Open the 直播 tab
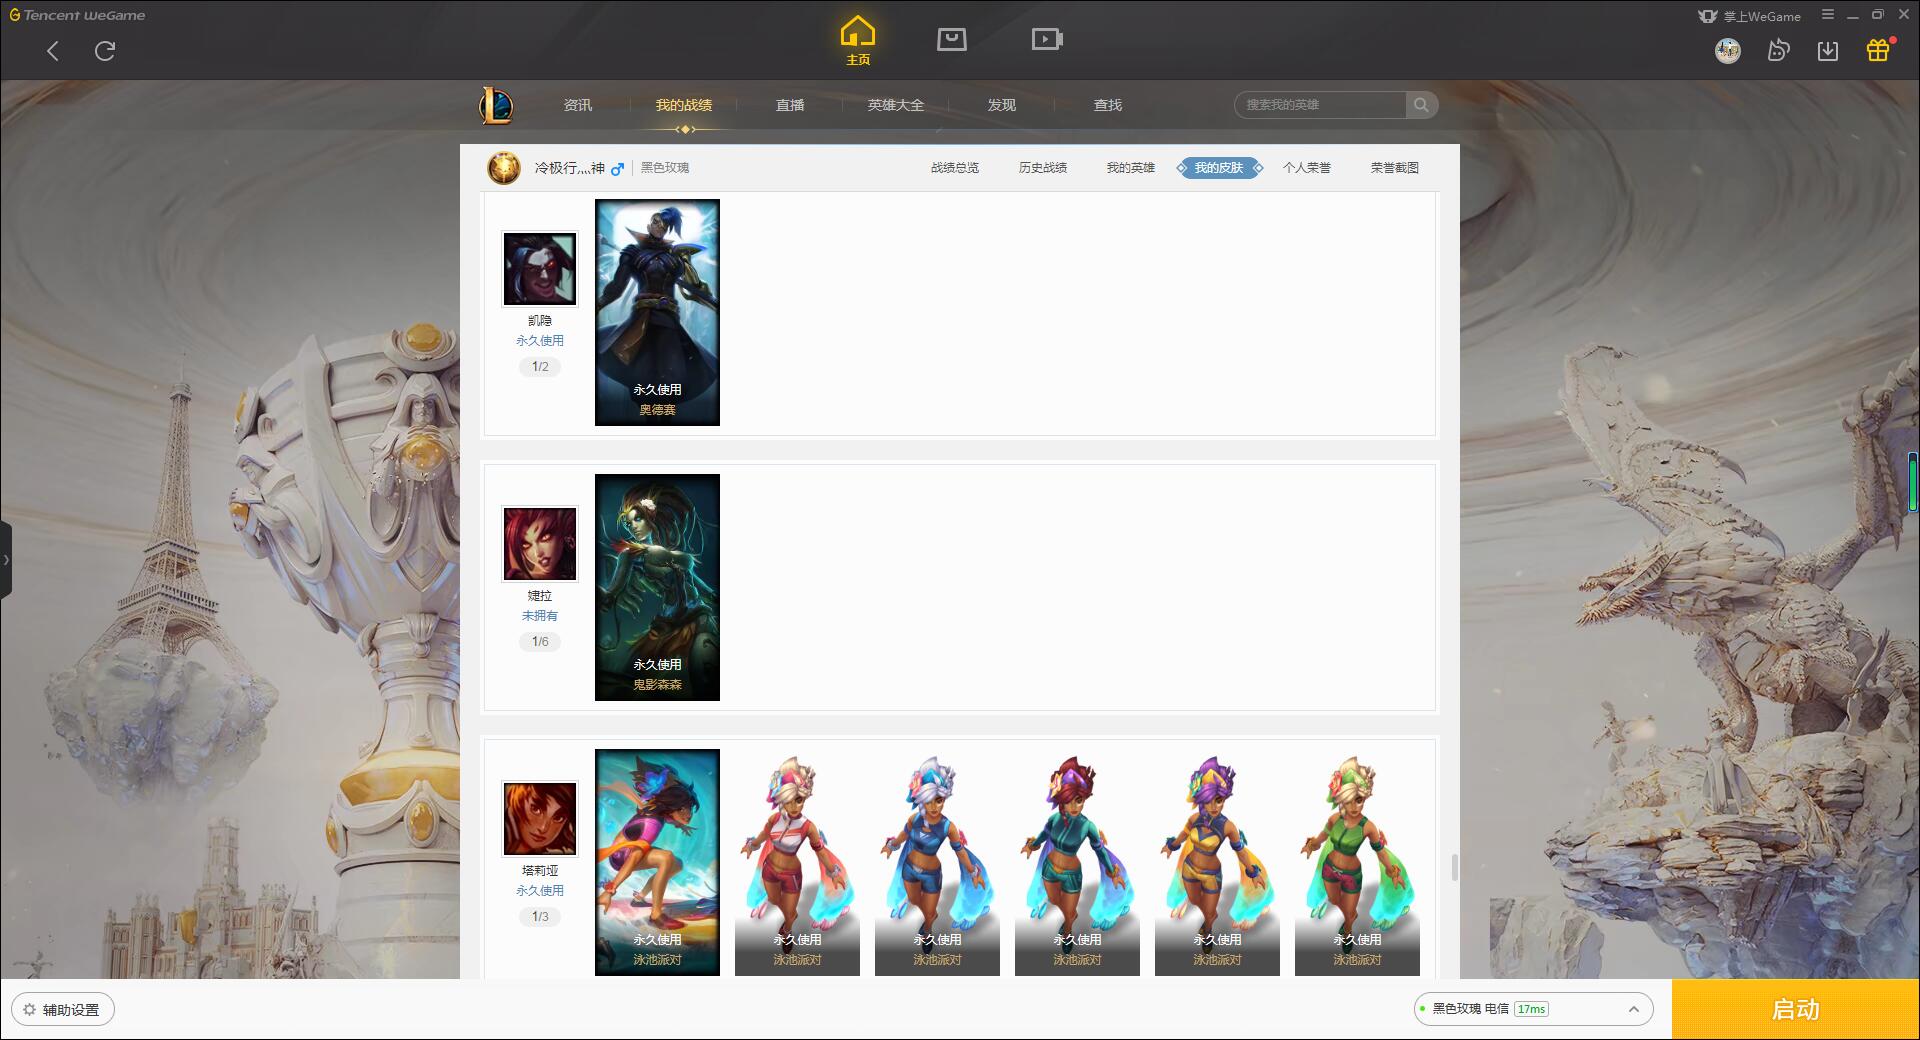 pos(790,105)
